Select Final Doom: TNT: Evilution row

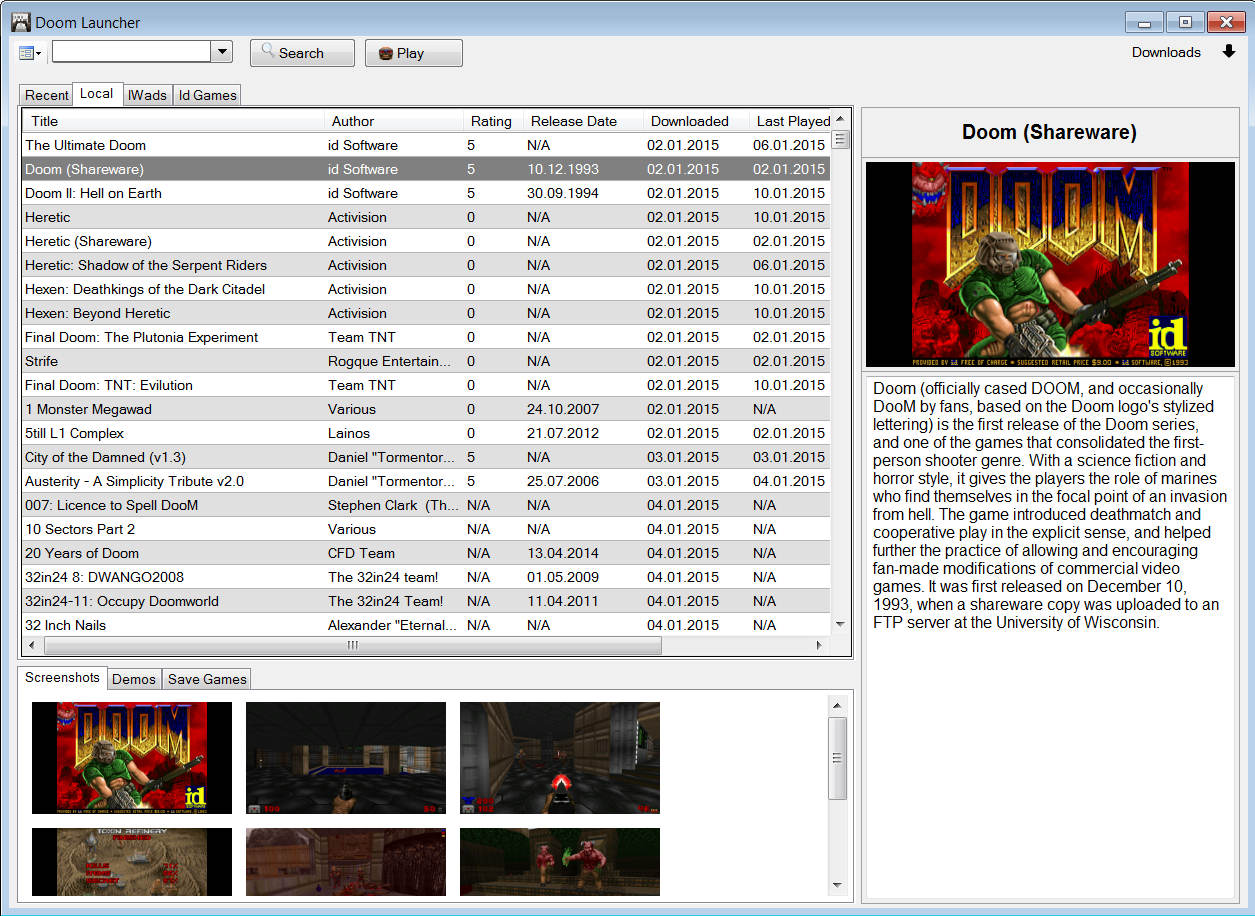tap(427, 385)
